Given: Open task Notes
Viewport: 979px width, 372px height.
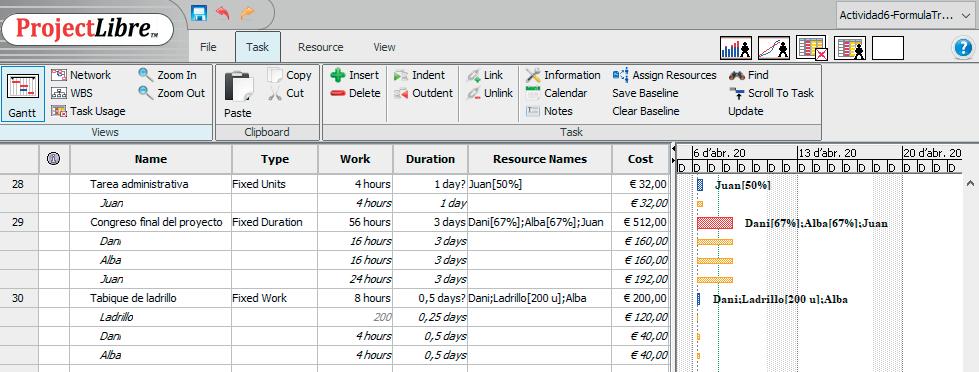Looking at the screenshot, I should (549, 111).
